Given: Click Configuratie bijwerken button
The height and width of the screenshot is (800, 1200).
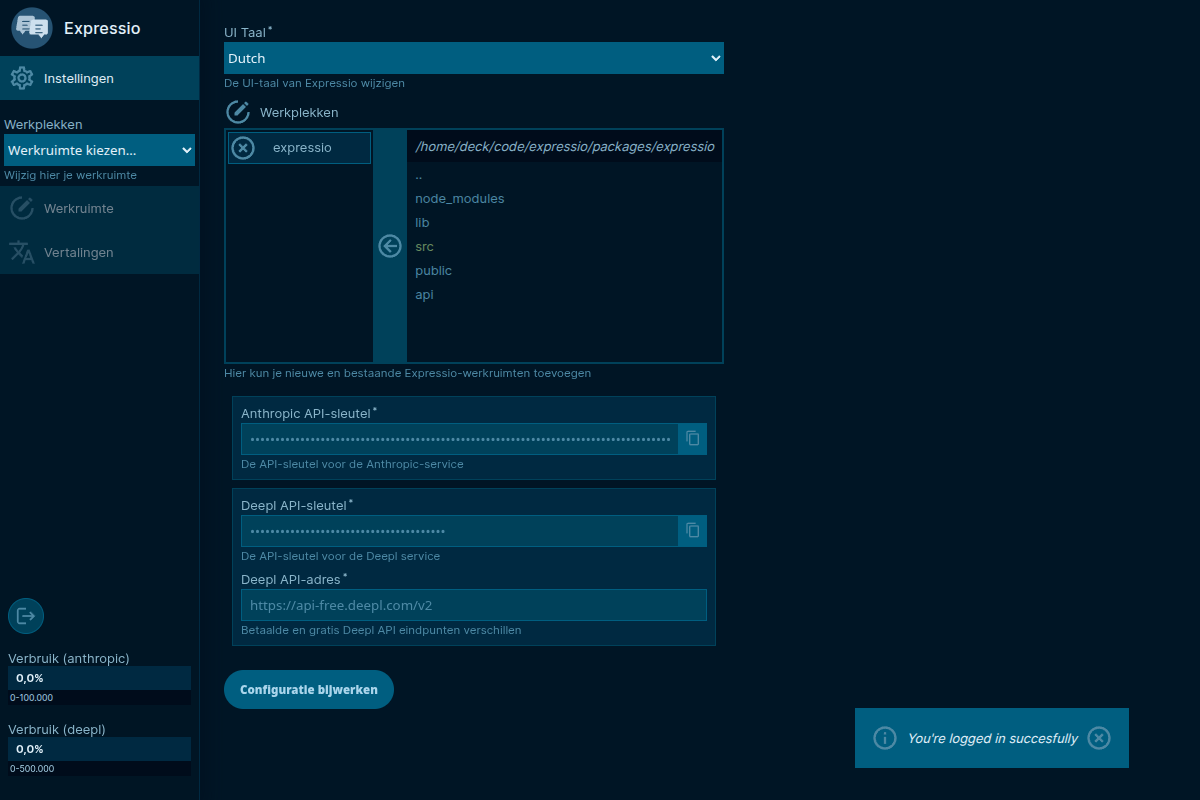Looking at the screenshot, I should pyautogui.click(x=309, y=690).
